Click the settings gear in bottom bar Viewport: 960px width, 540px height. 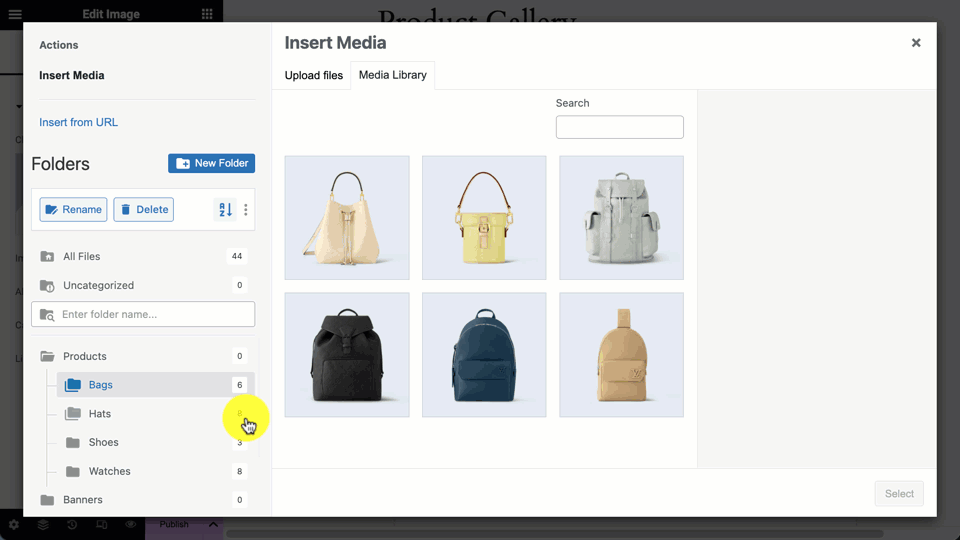click(x=14, y=525)
